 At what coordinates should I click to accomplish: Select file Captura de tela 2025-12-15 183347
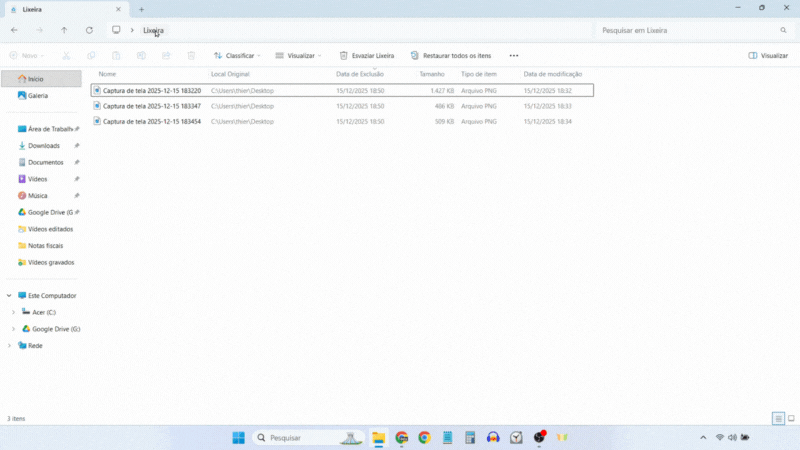click(x=151, y=106)
